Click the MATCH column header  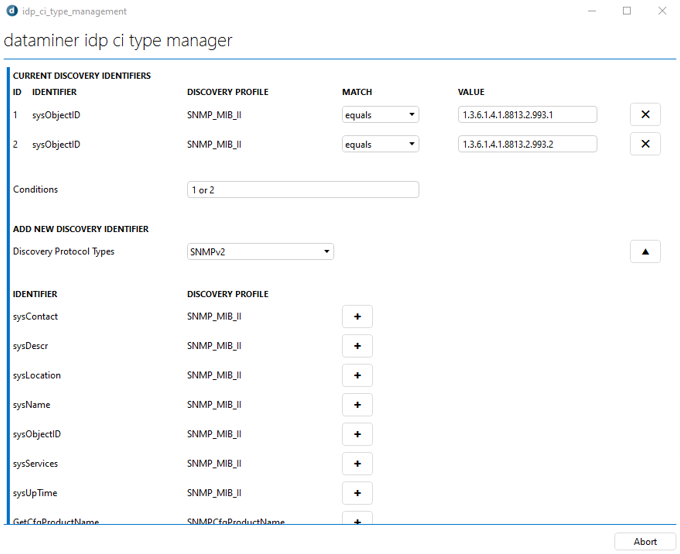(357, 92)
